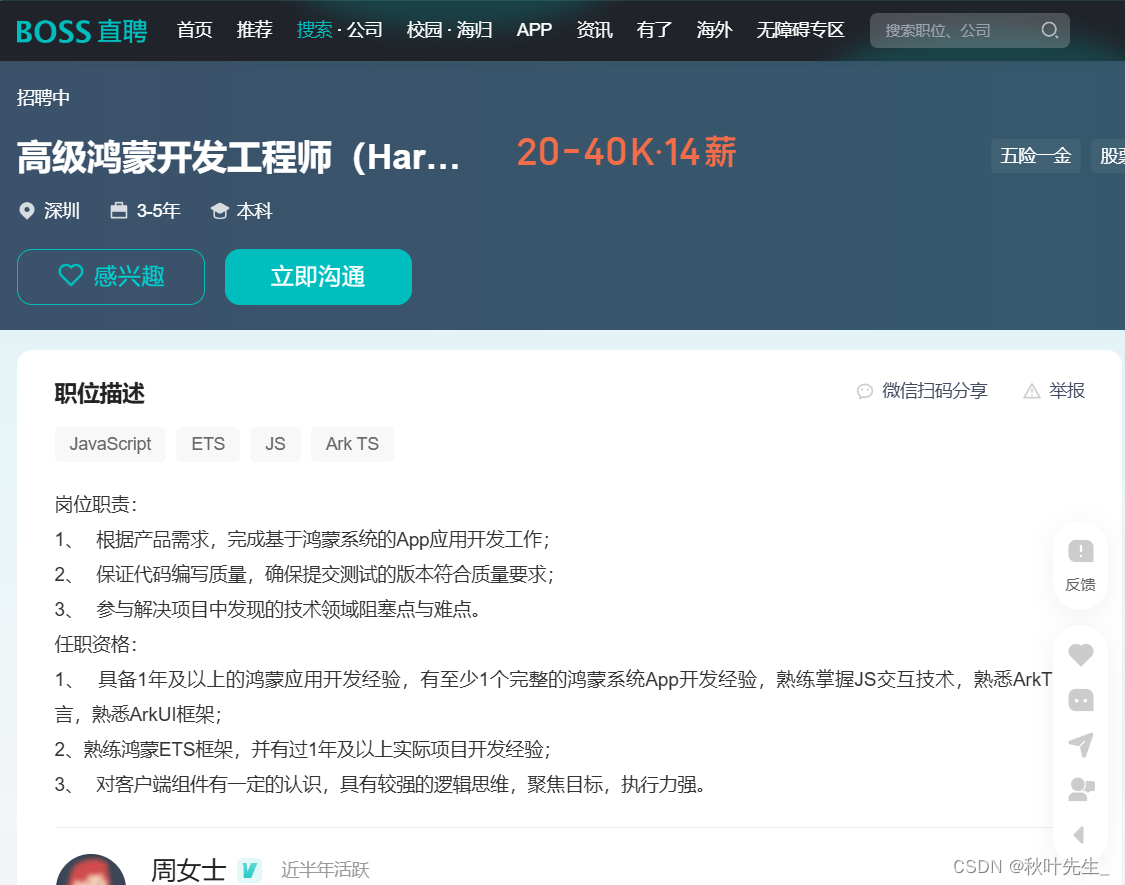Open the 有了 nav item
Screen dimensions: 1125x885
pos(654,30)
